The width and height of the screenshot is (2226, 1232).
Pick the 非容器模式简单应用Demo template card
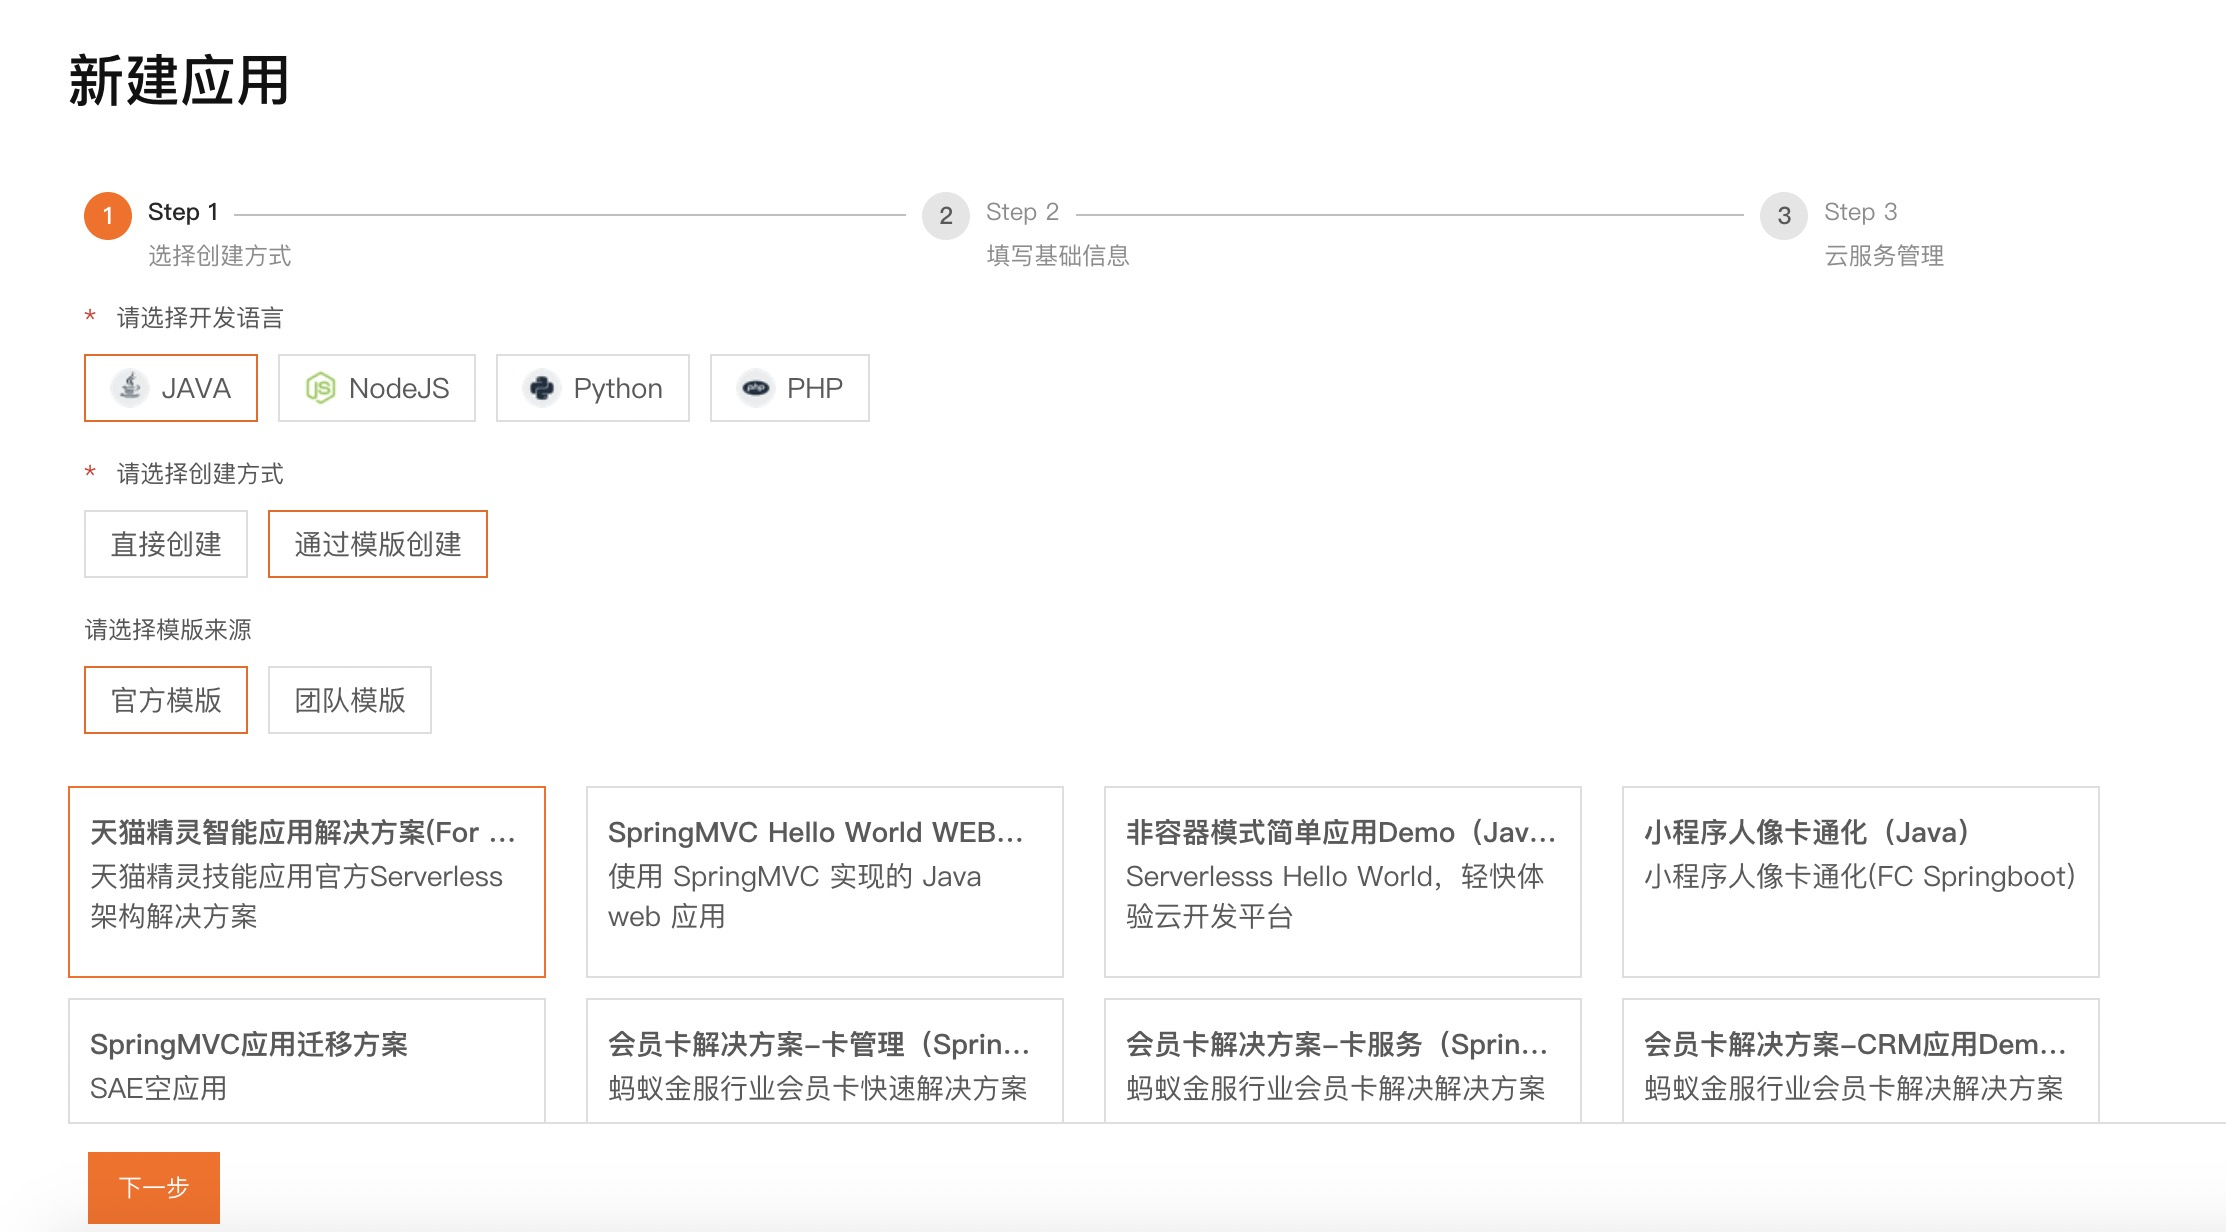[1343, 882]
